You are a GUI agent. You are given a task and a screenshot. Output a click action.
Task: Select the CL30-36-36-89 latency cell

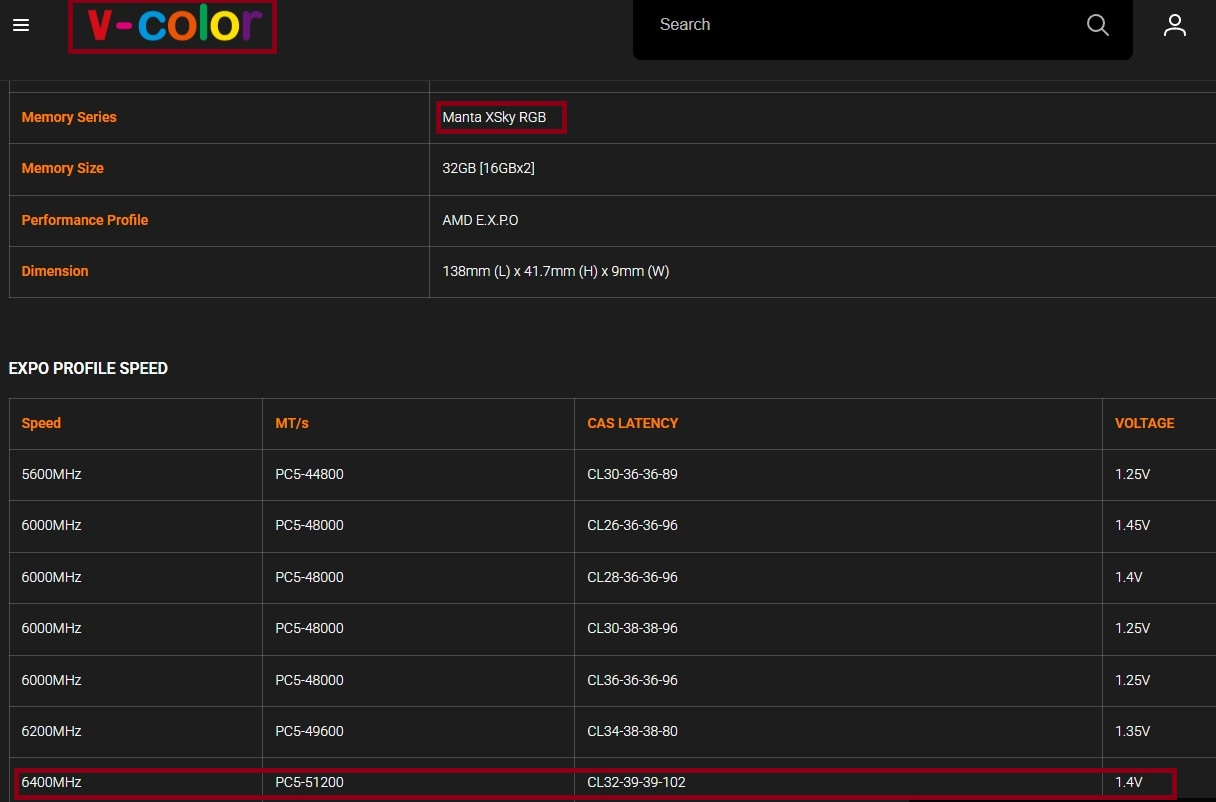click(x=632, y=474)
